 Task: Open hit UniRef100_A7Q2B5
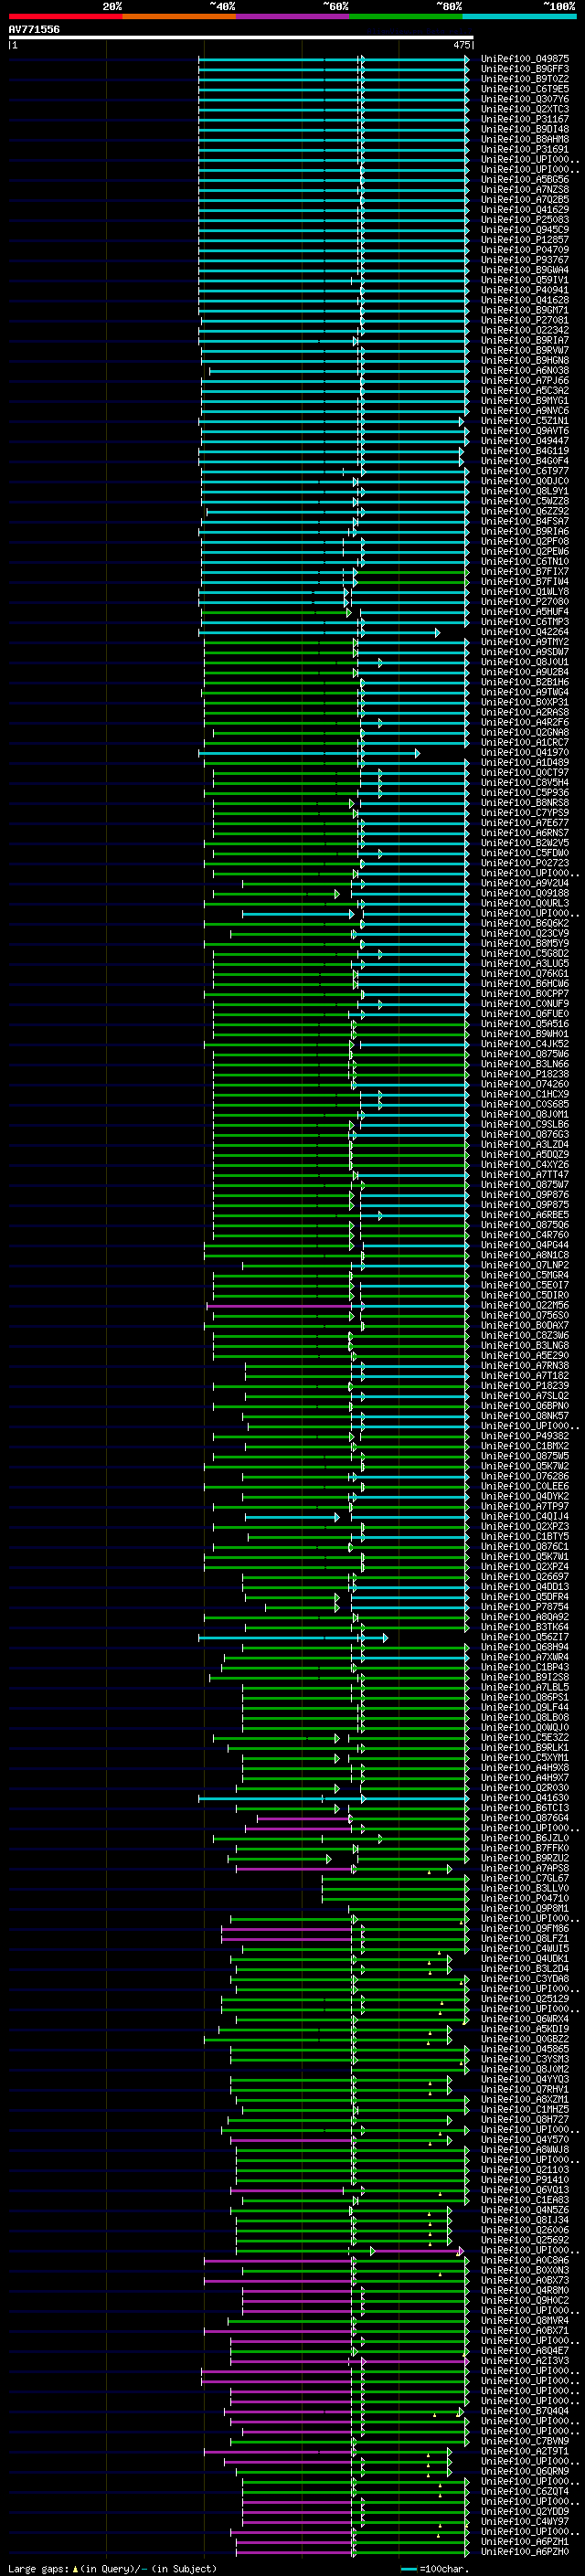coord(525,200)
